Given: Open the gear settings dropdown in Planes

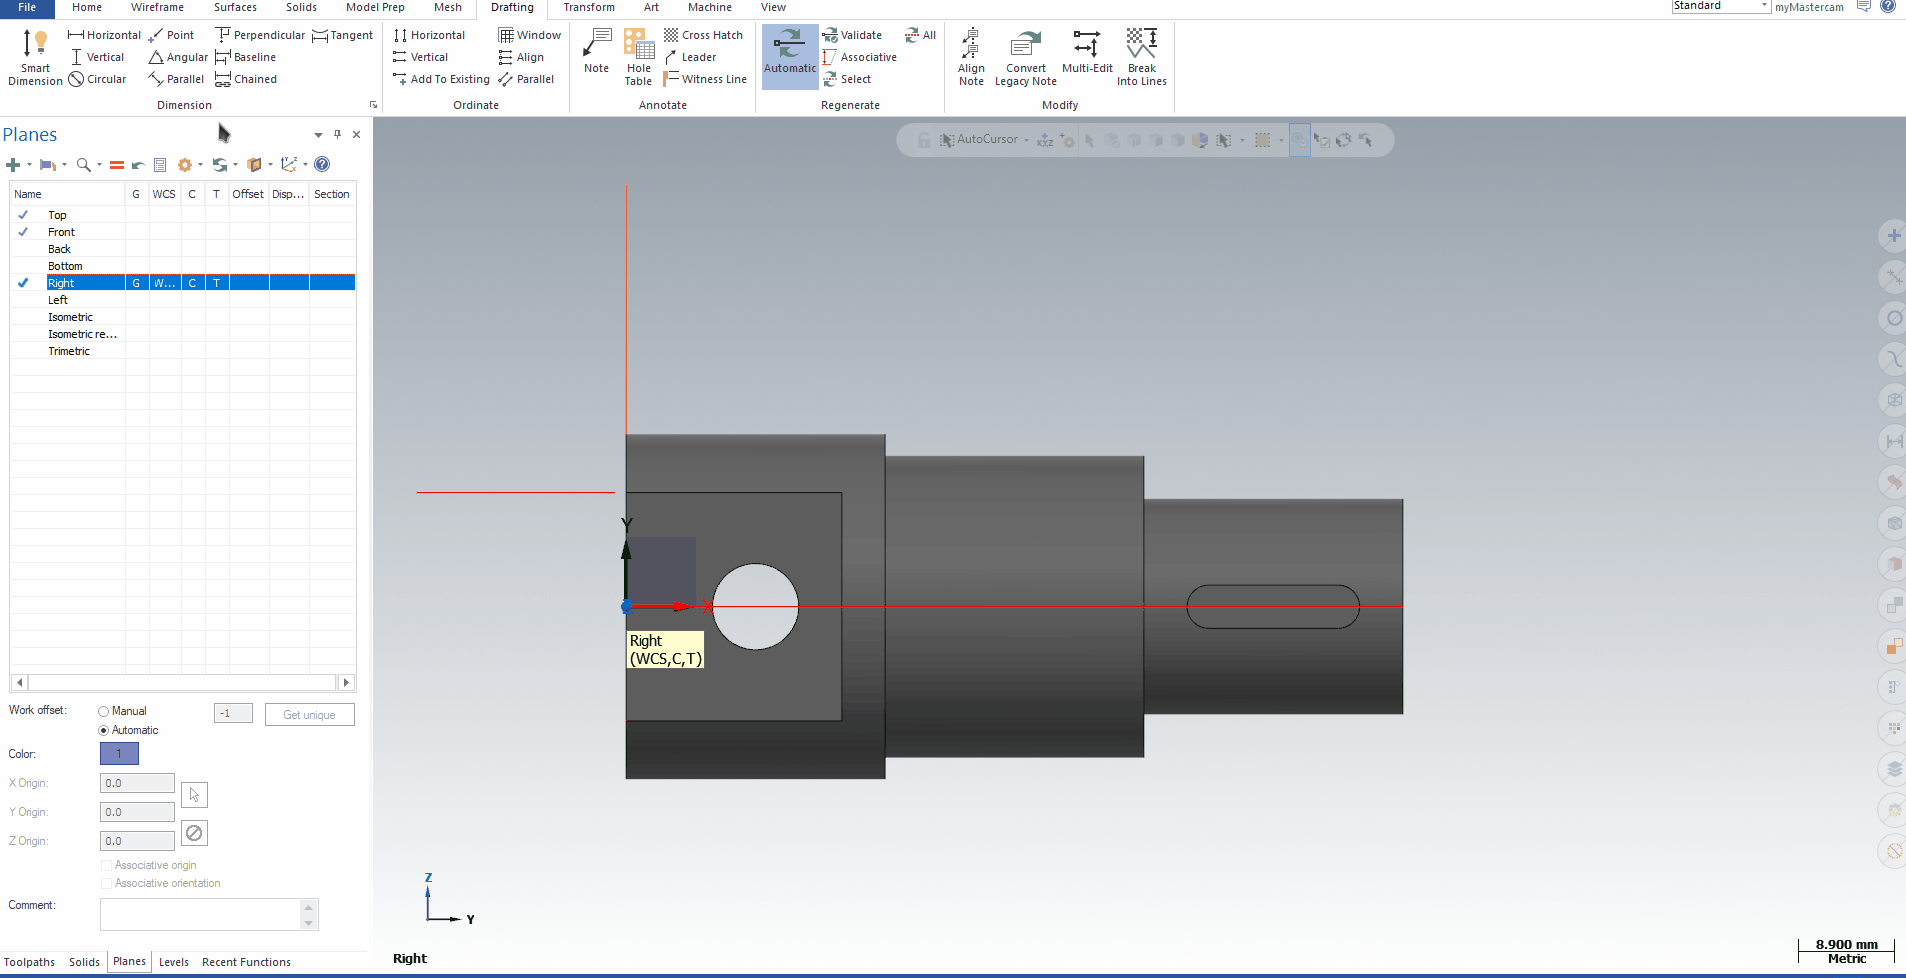Looking at the screenshot, I should [200, 165].
